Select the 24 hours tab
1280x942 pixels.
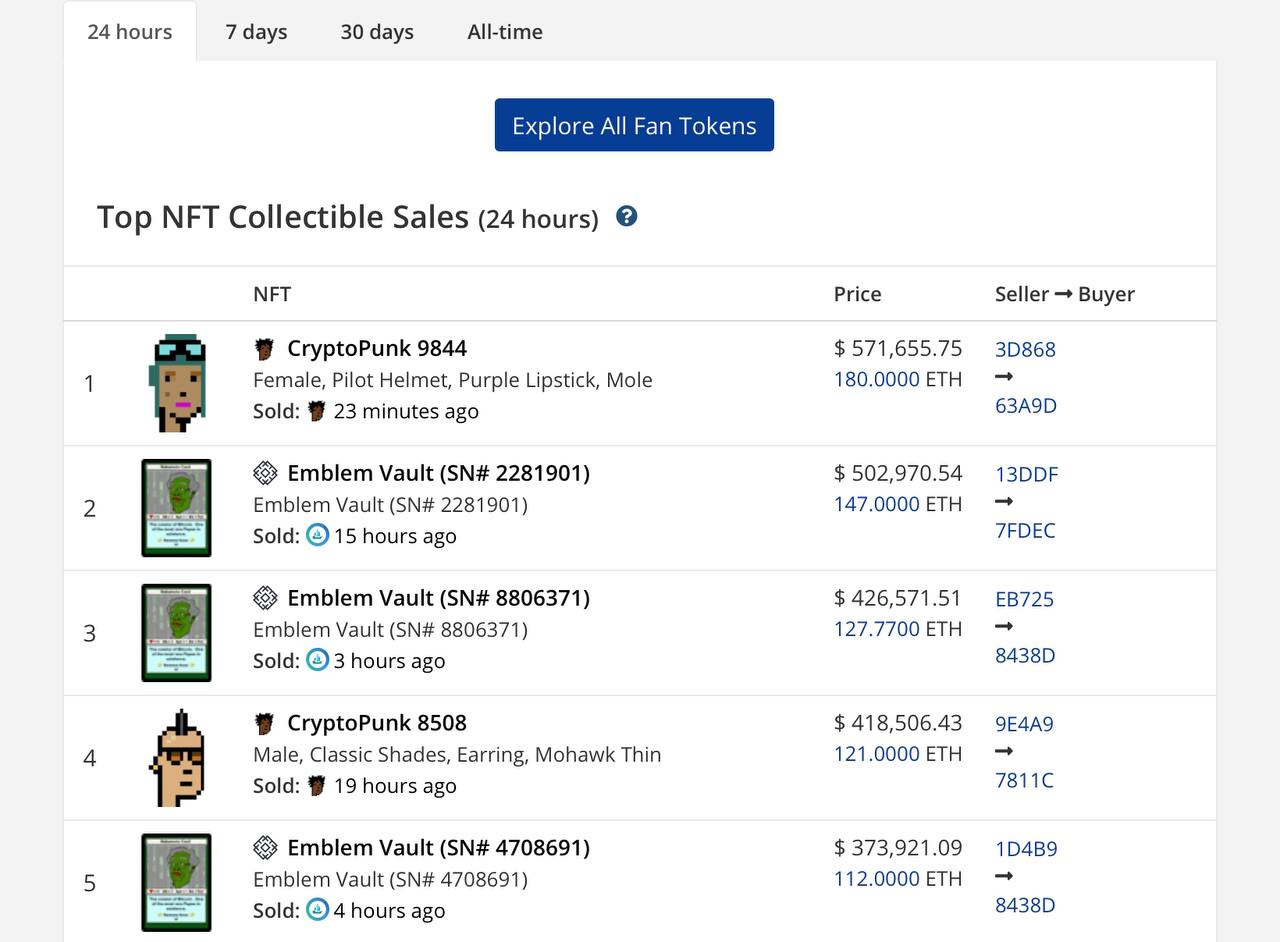pyautogui.click(x=130, y=31)
